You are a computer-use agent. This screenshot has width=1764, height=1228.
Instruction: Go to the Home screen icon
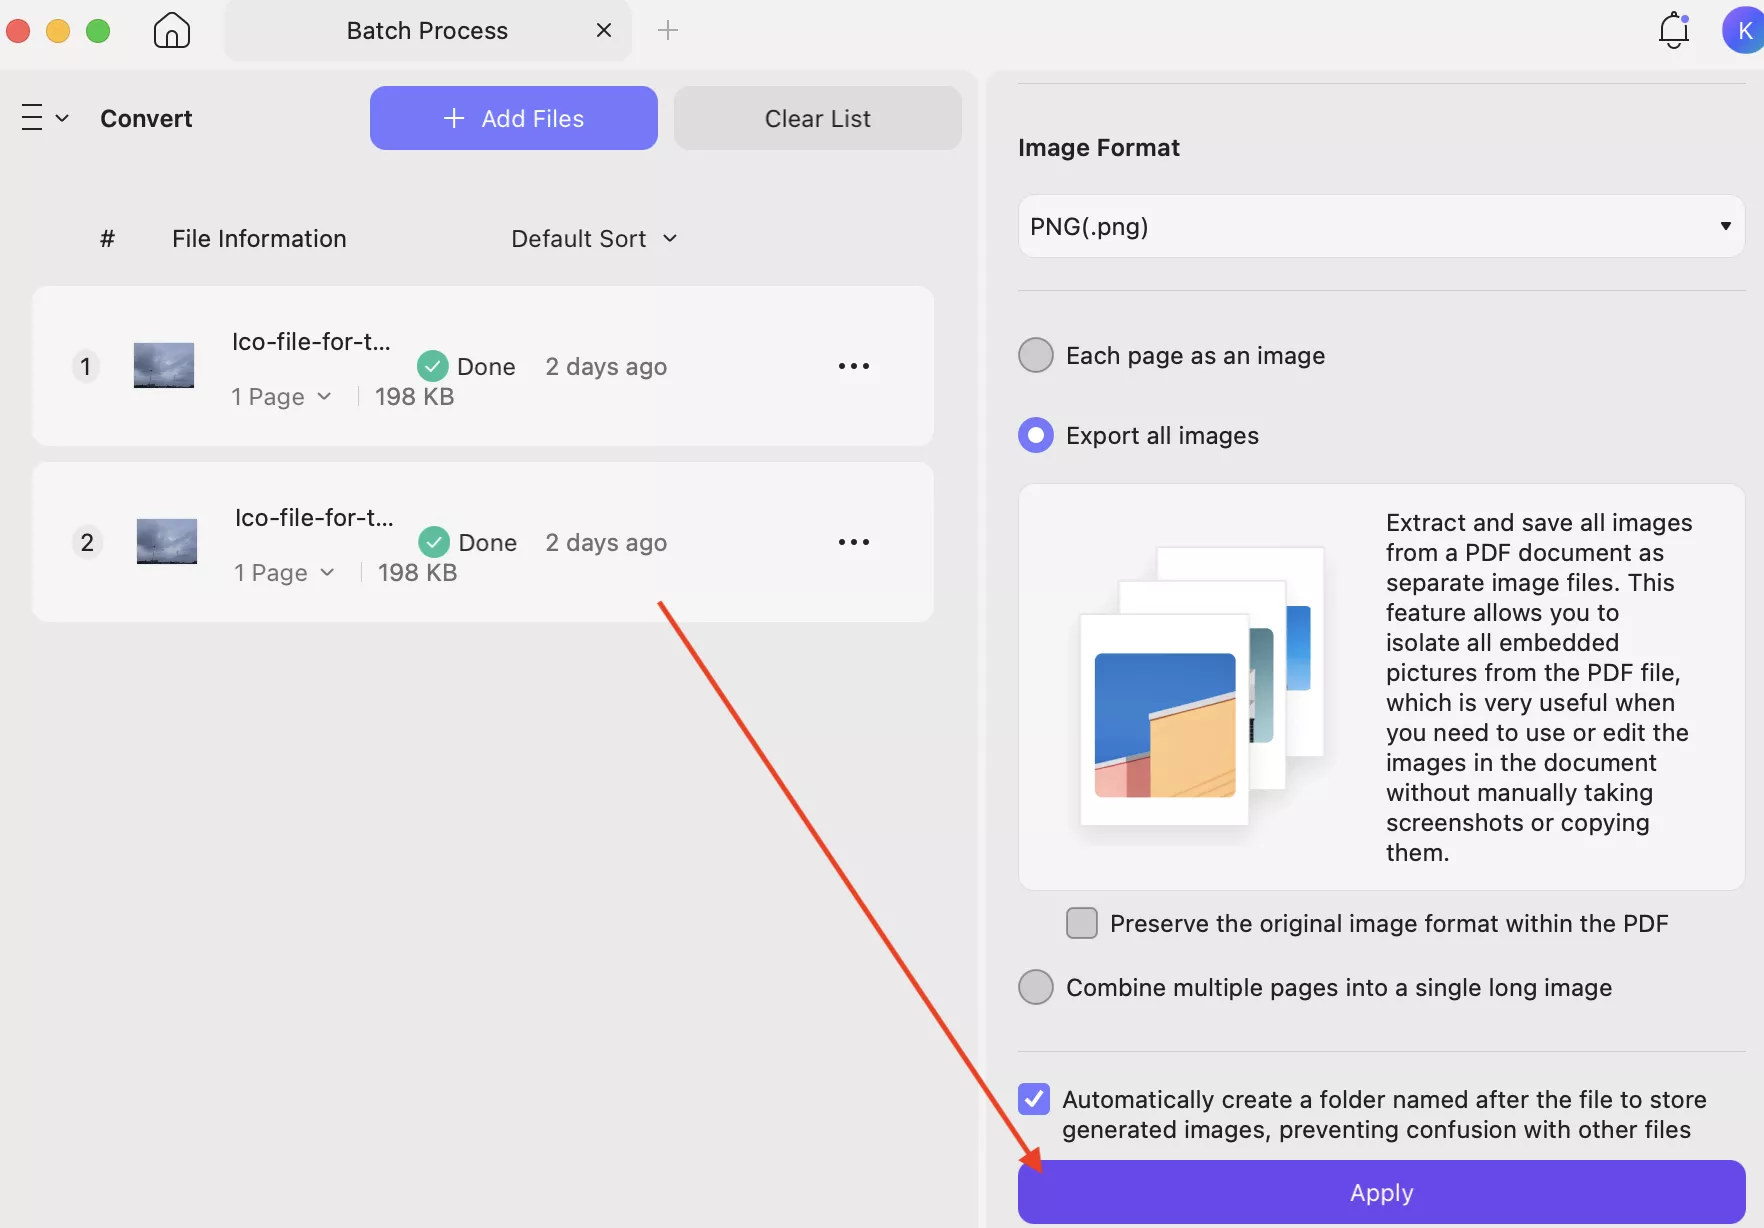coord(172,31)
